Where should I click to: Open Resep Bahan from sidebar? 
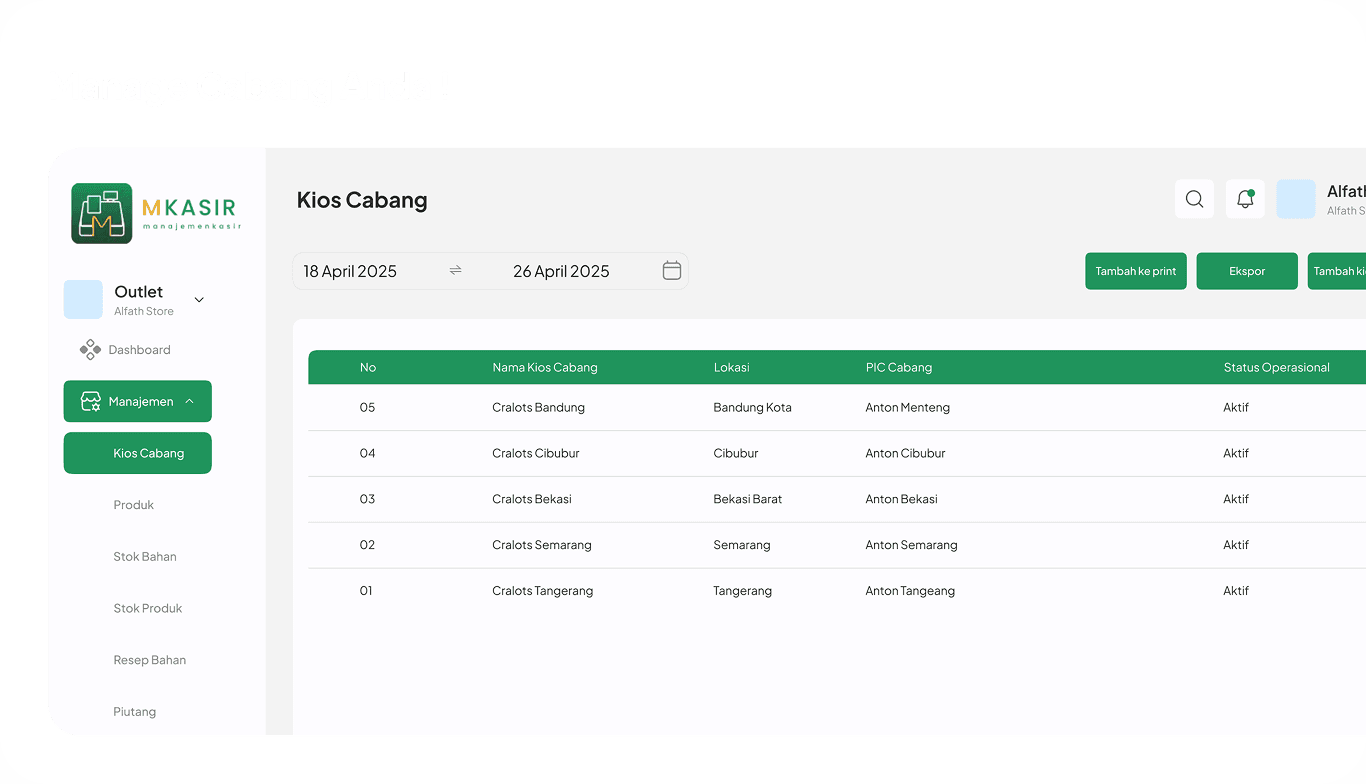point(150,660)
